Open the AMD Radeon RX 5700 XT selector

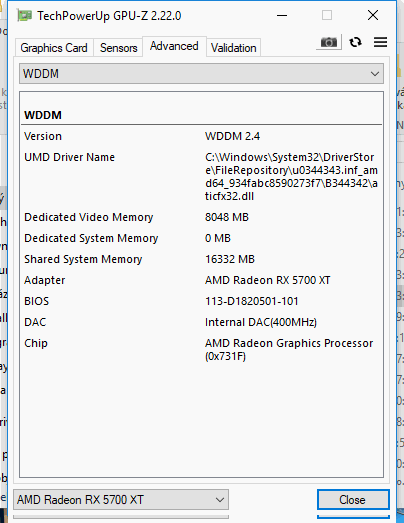pos(121,499)
